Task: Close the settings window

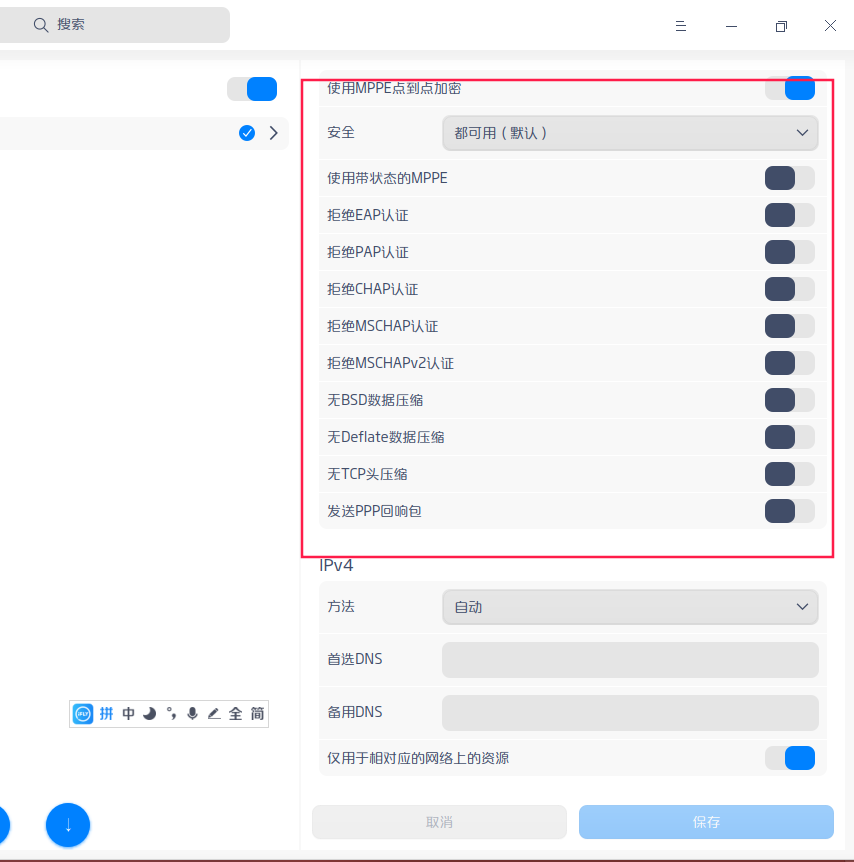Action: pos(830,25)
